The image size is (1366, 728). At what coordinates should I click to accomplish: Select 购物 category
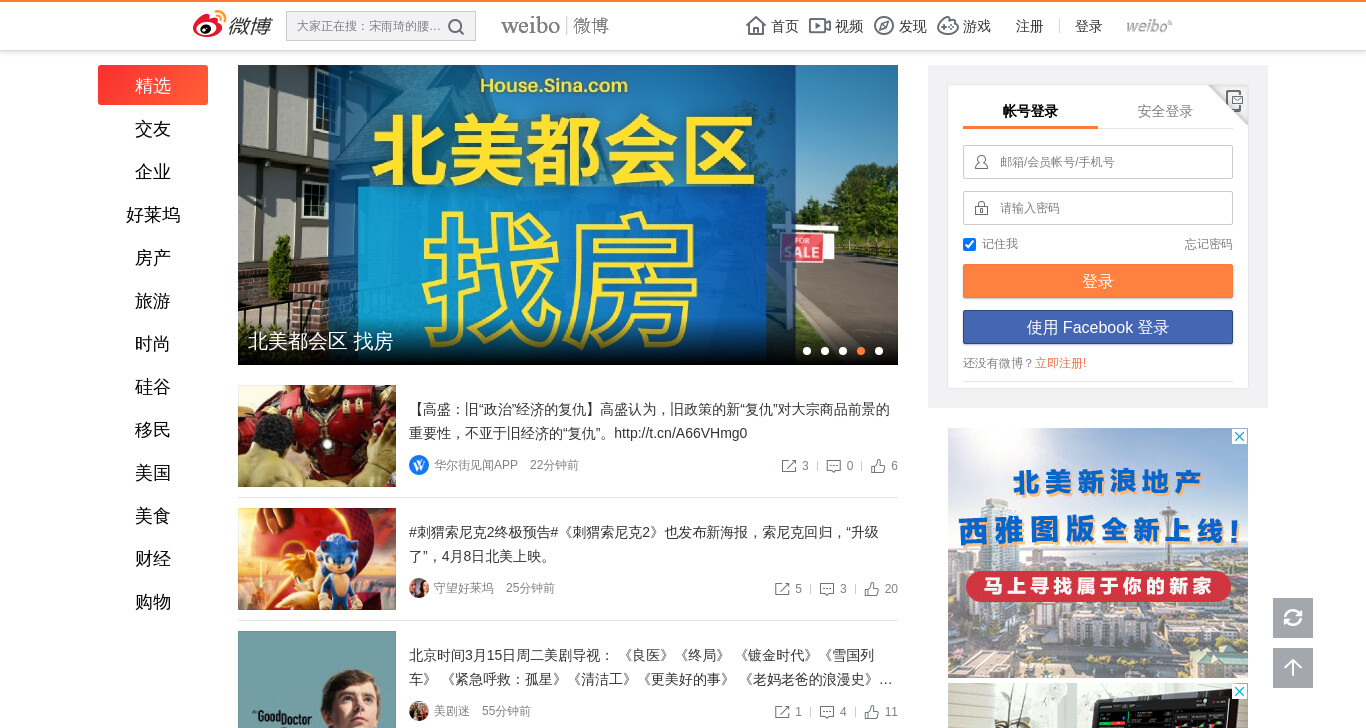153,602
